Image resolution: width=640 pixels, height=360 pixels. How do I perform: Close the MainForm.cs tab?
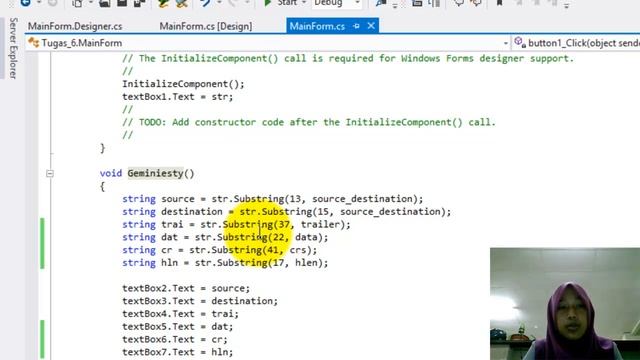click(371, 26)
